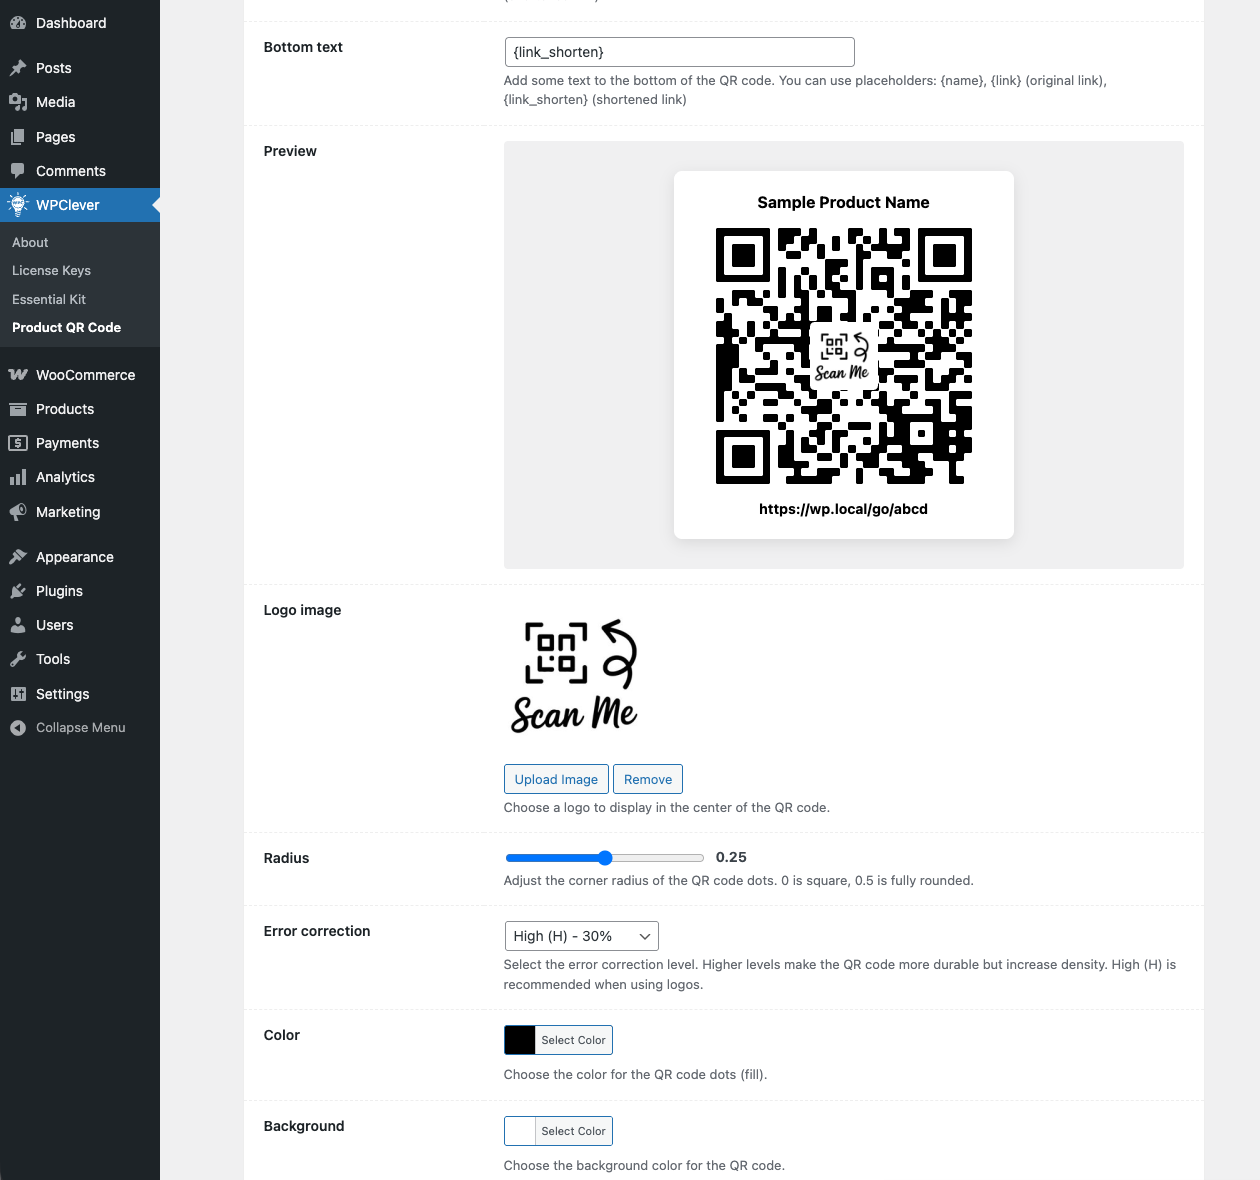Open the Background Select Color picker
The height and width of the screenshot is (1180, 1260).
coord(573,1131)
